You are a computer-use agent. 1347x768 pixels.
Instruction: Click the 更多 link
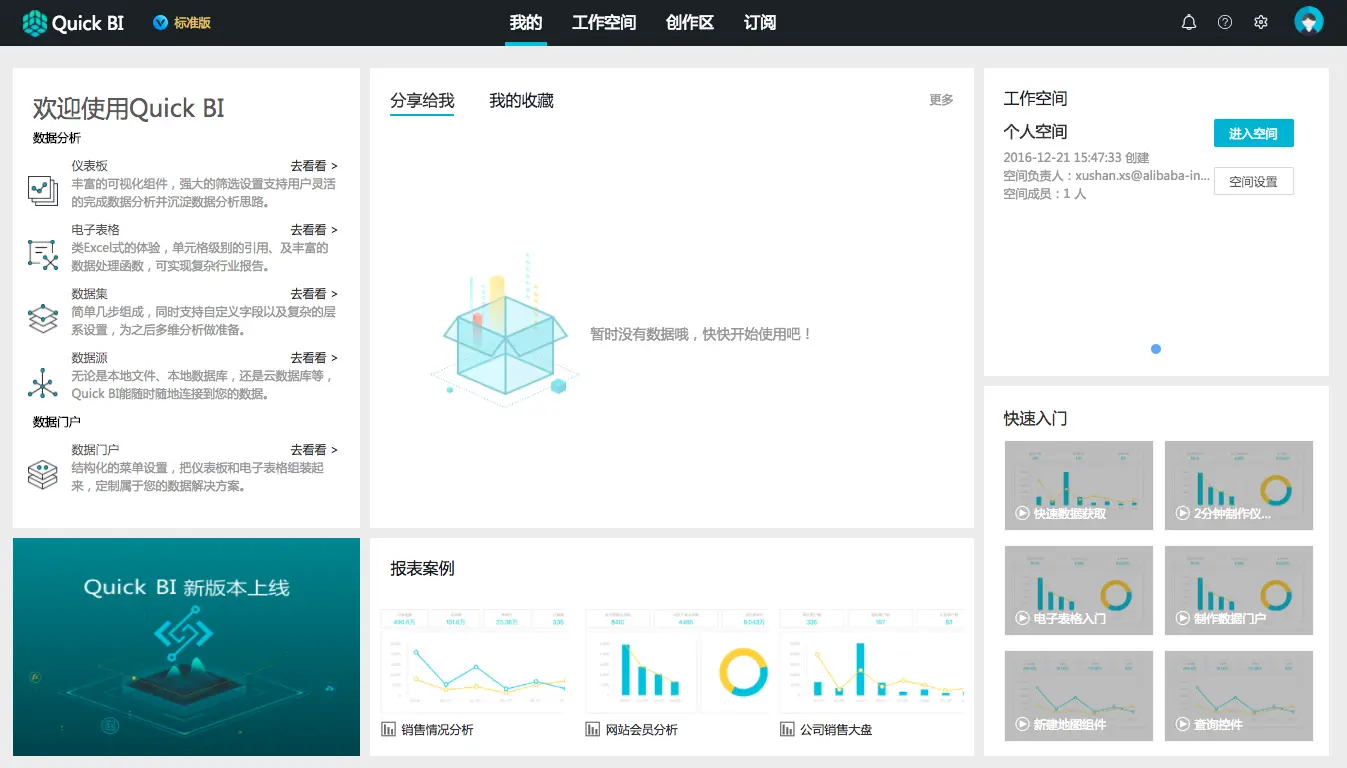coord(941,100)
